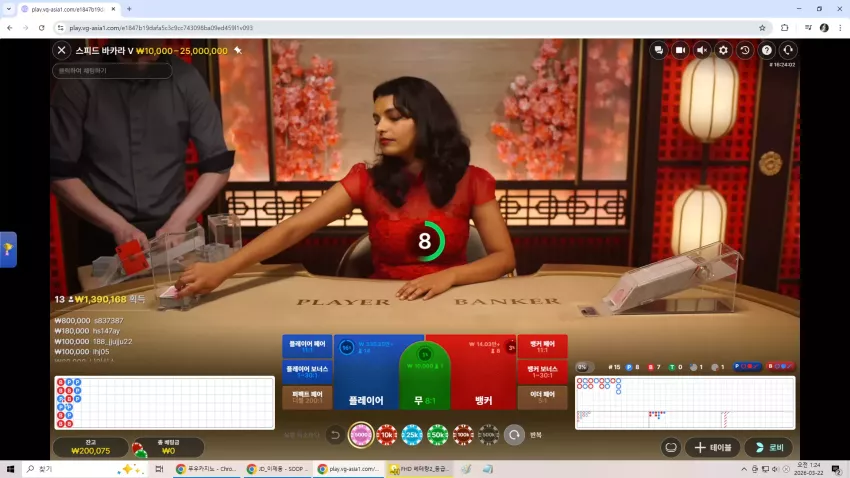Toggle the video camera icon
Screen dimensions: 850x478
(680, 50)
